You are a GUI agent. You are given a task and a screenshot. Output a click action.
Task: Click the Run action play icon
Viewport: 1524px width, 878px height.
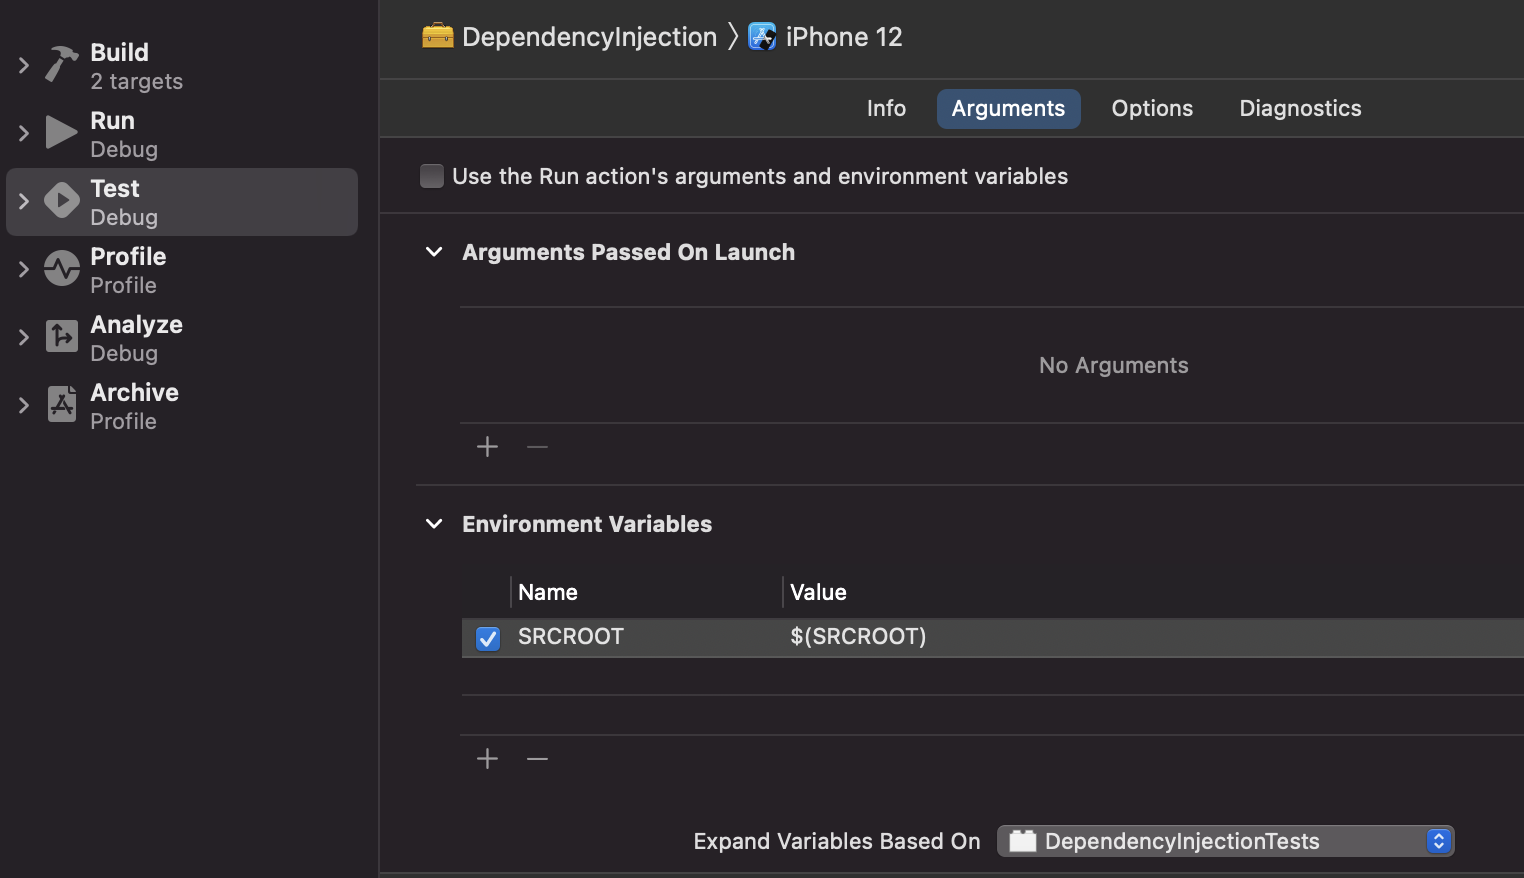(60, 132)
